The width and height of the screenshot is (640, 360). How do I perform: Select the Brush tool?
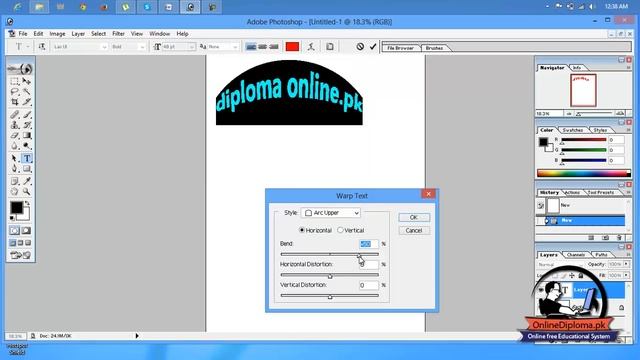point(27,115)
